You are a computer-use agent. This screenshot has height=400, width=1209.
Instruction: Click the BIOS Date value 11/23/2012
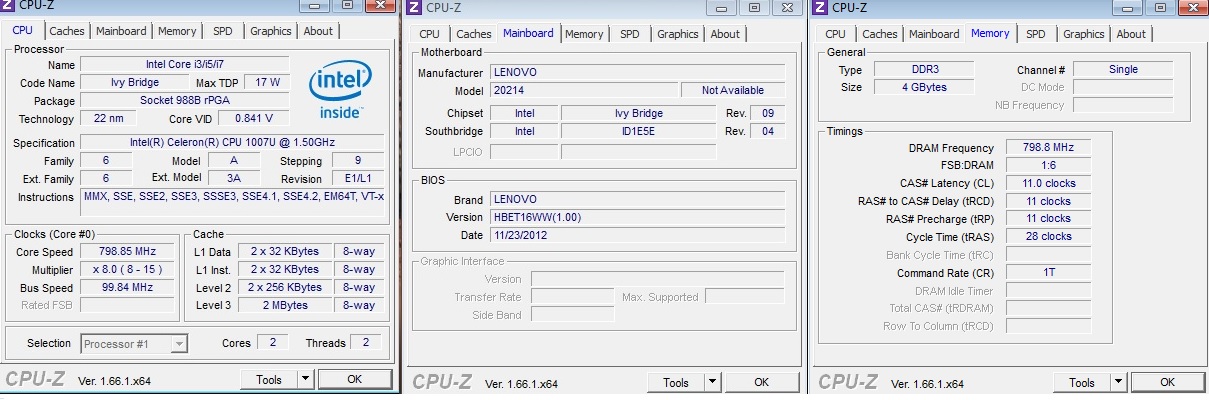coord(638,235)
